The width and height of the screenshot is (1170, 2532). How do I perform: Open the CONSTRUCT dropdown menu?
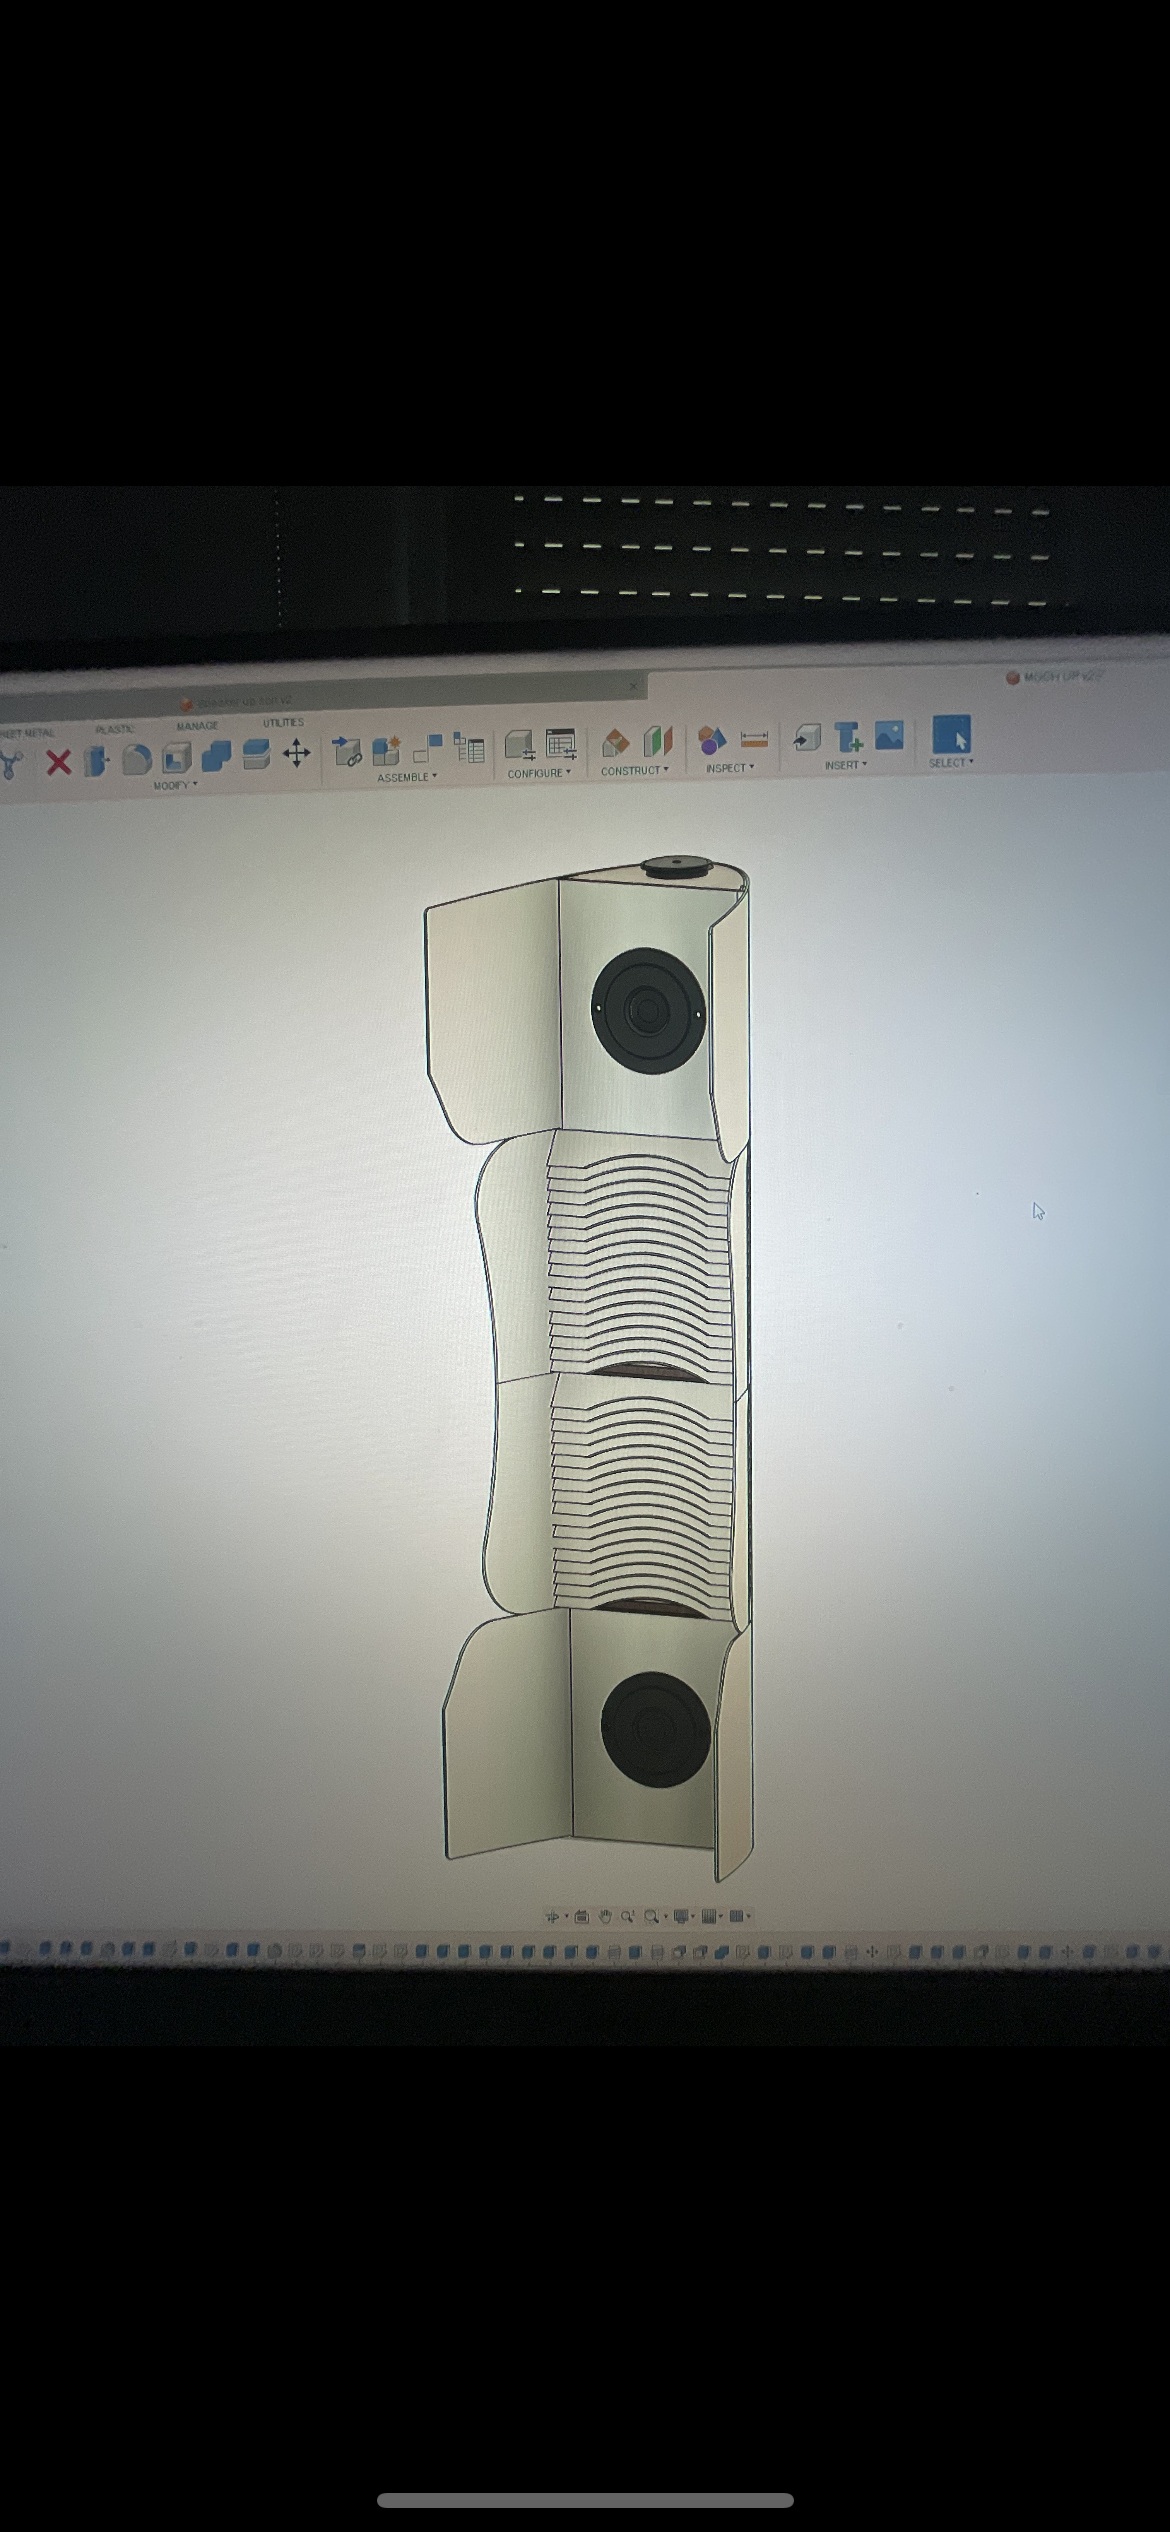(x=635, y=771)
